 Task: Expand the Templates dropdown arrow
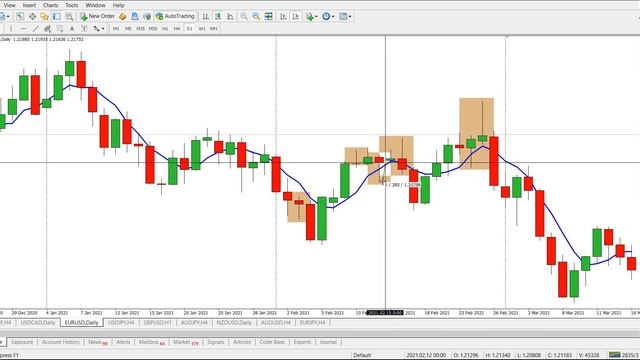point(350,16)
